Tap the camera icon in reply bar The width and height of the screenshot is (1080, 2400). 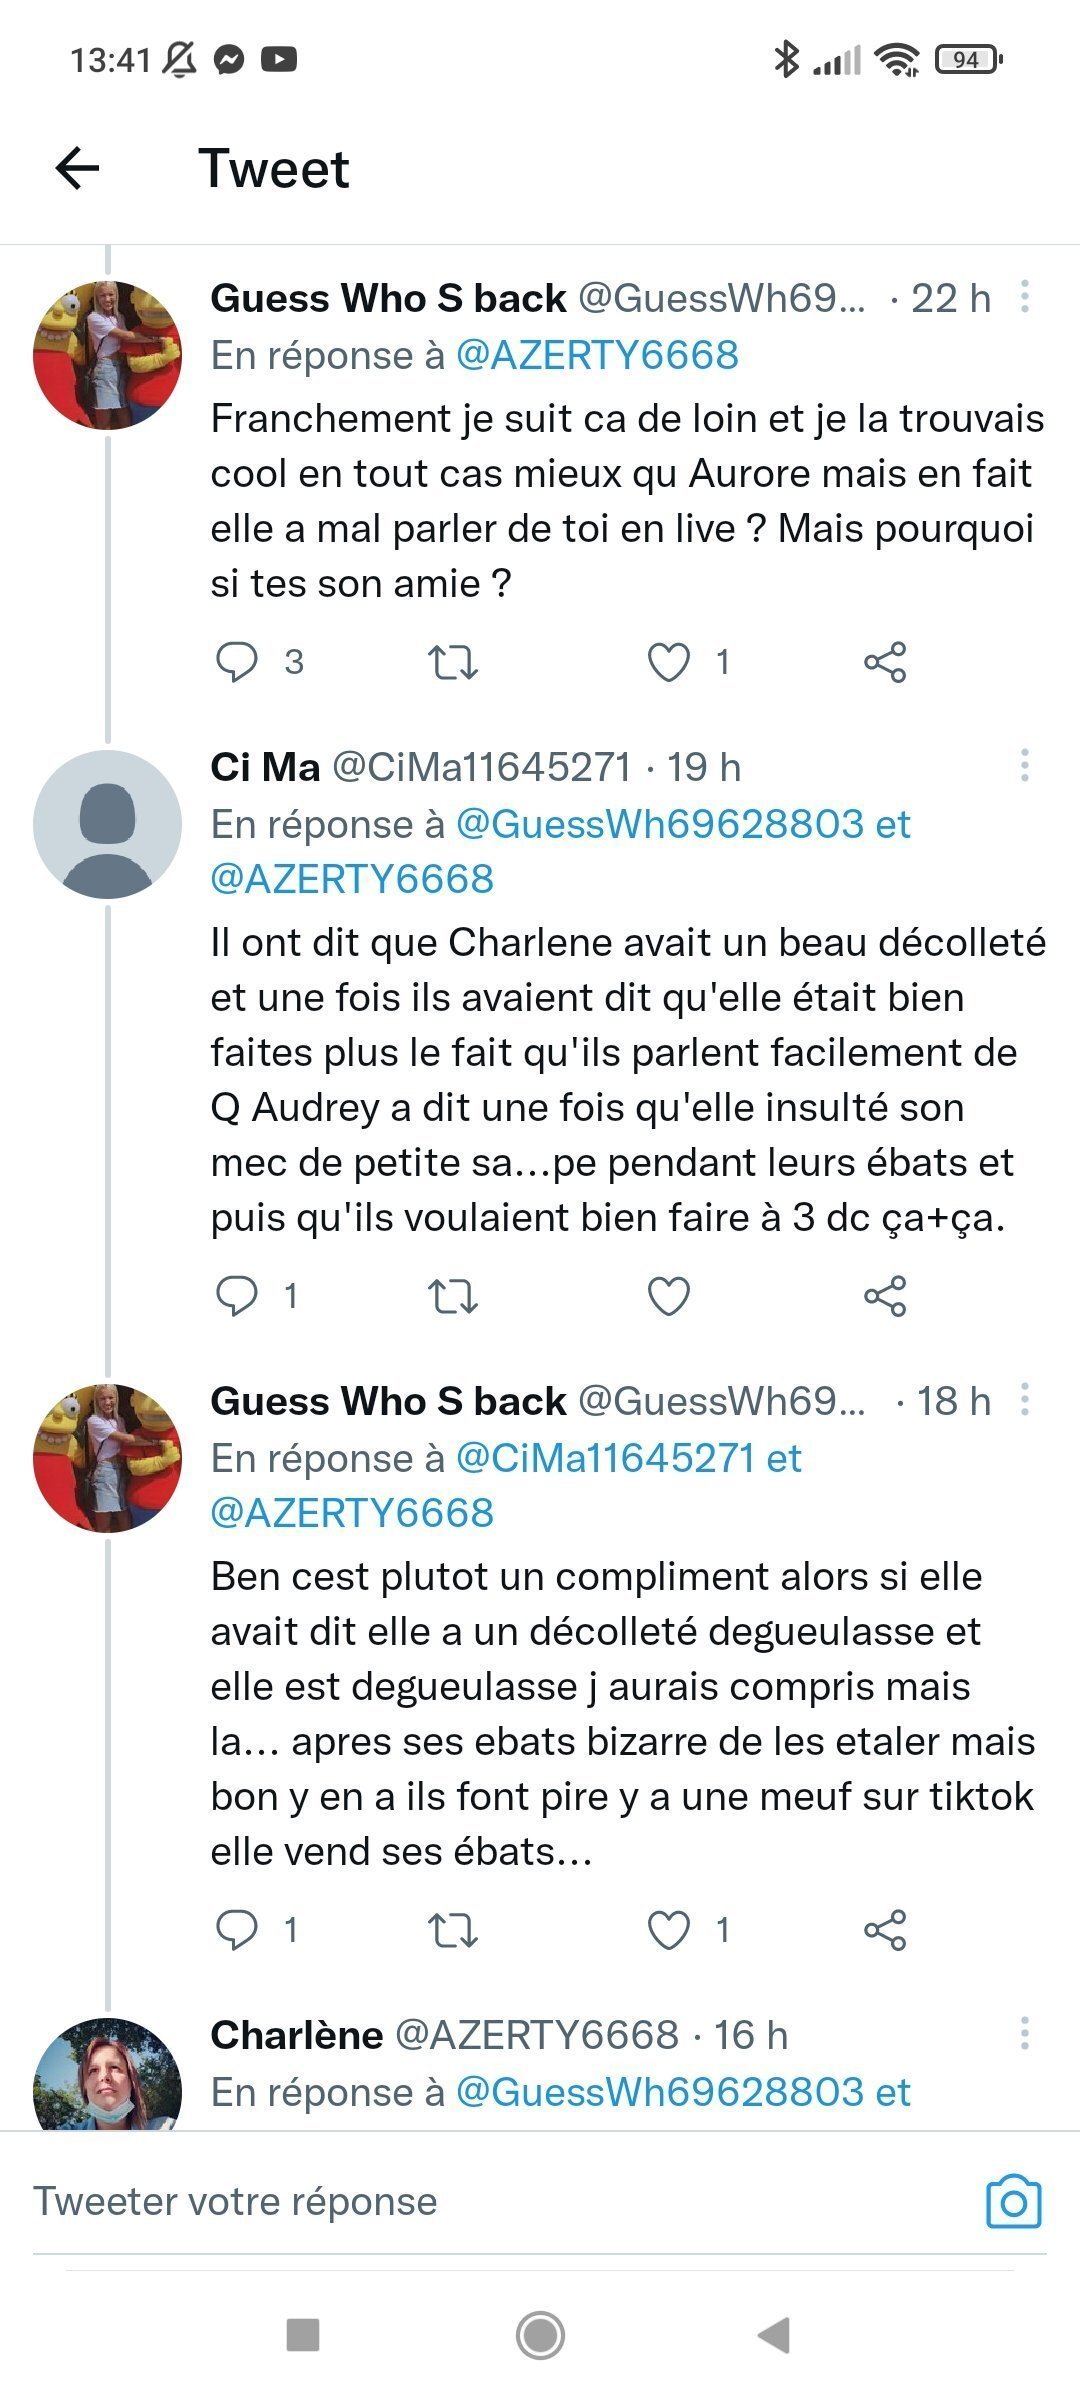click(x=1014, y=2202)
